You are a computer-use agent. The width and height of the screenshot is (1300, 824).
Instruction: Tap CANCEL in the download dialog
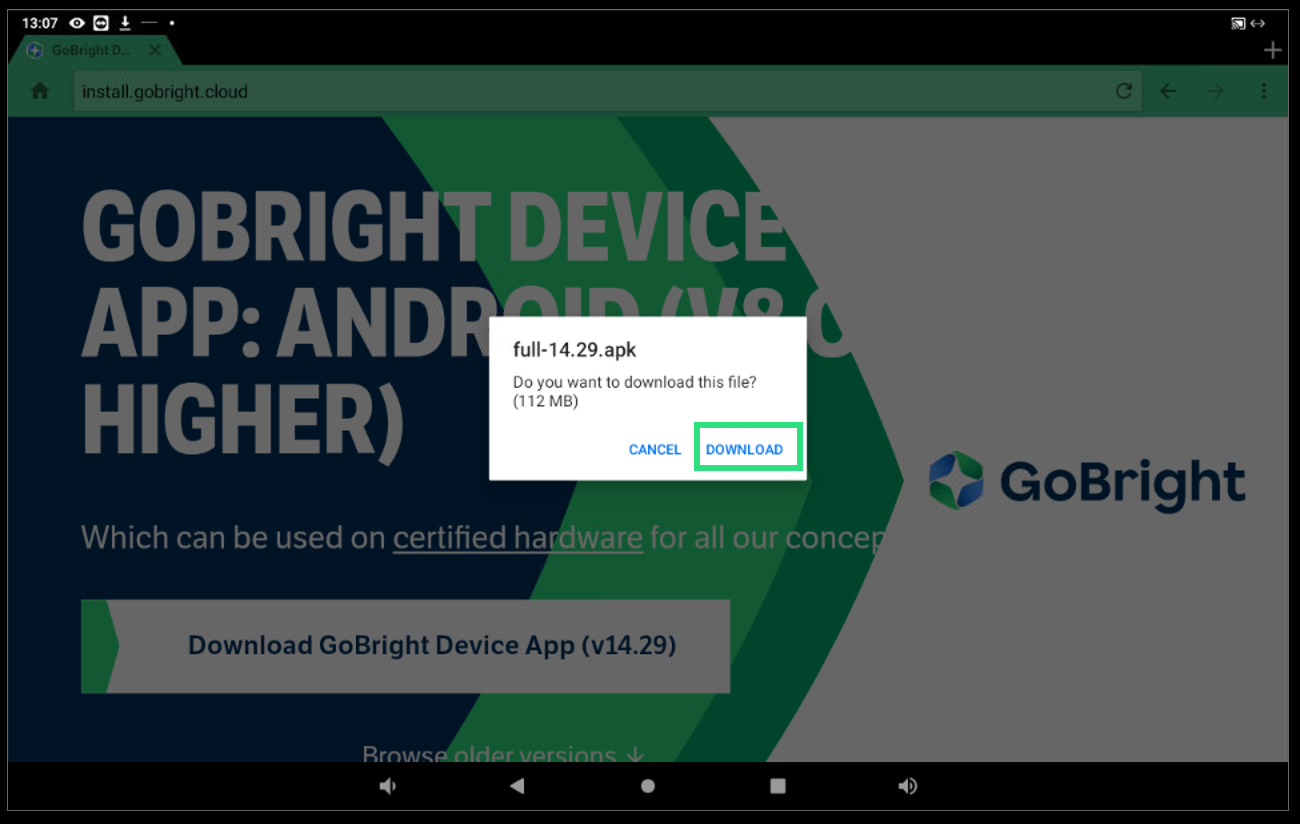654,450
